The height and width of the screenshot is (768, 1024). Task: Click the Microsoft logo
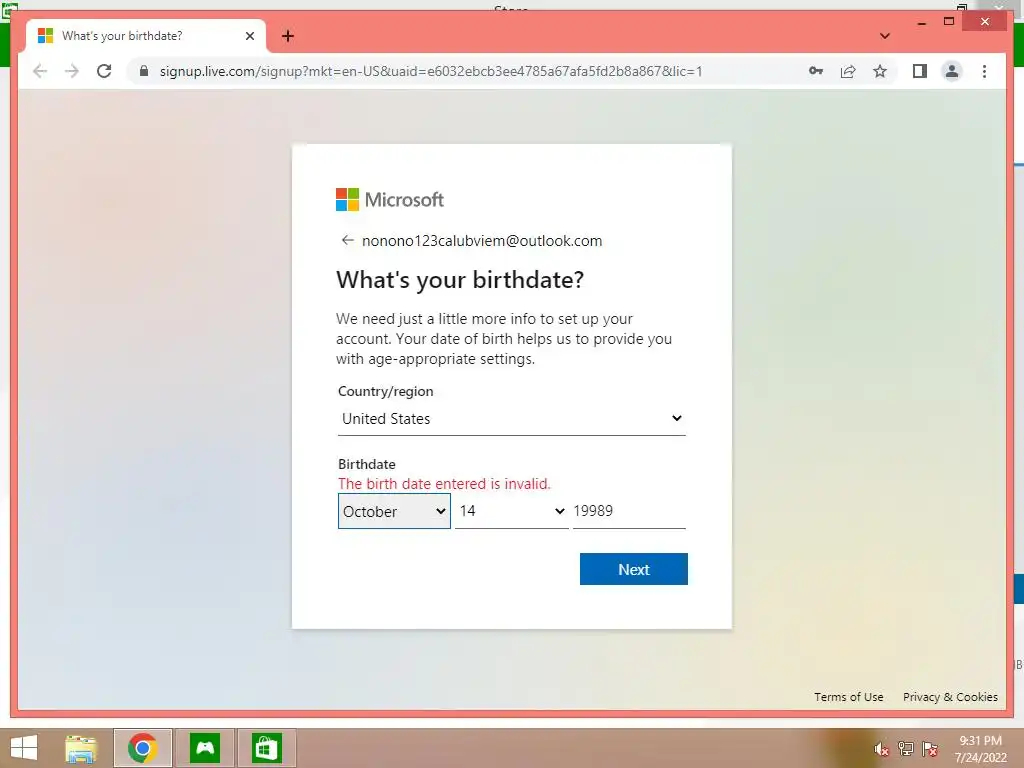tap(390, 199)
